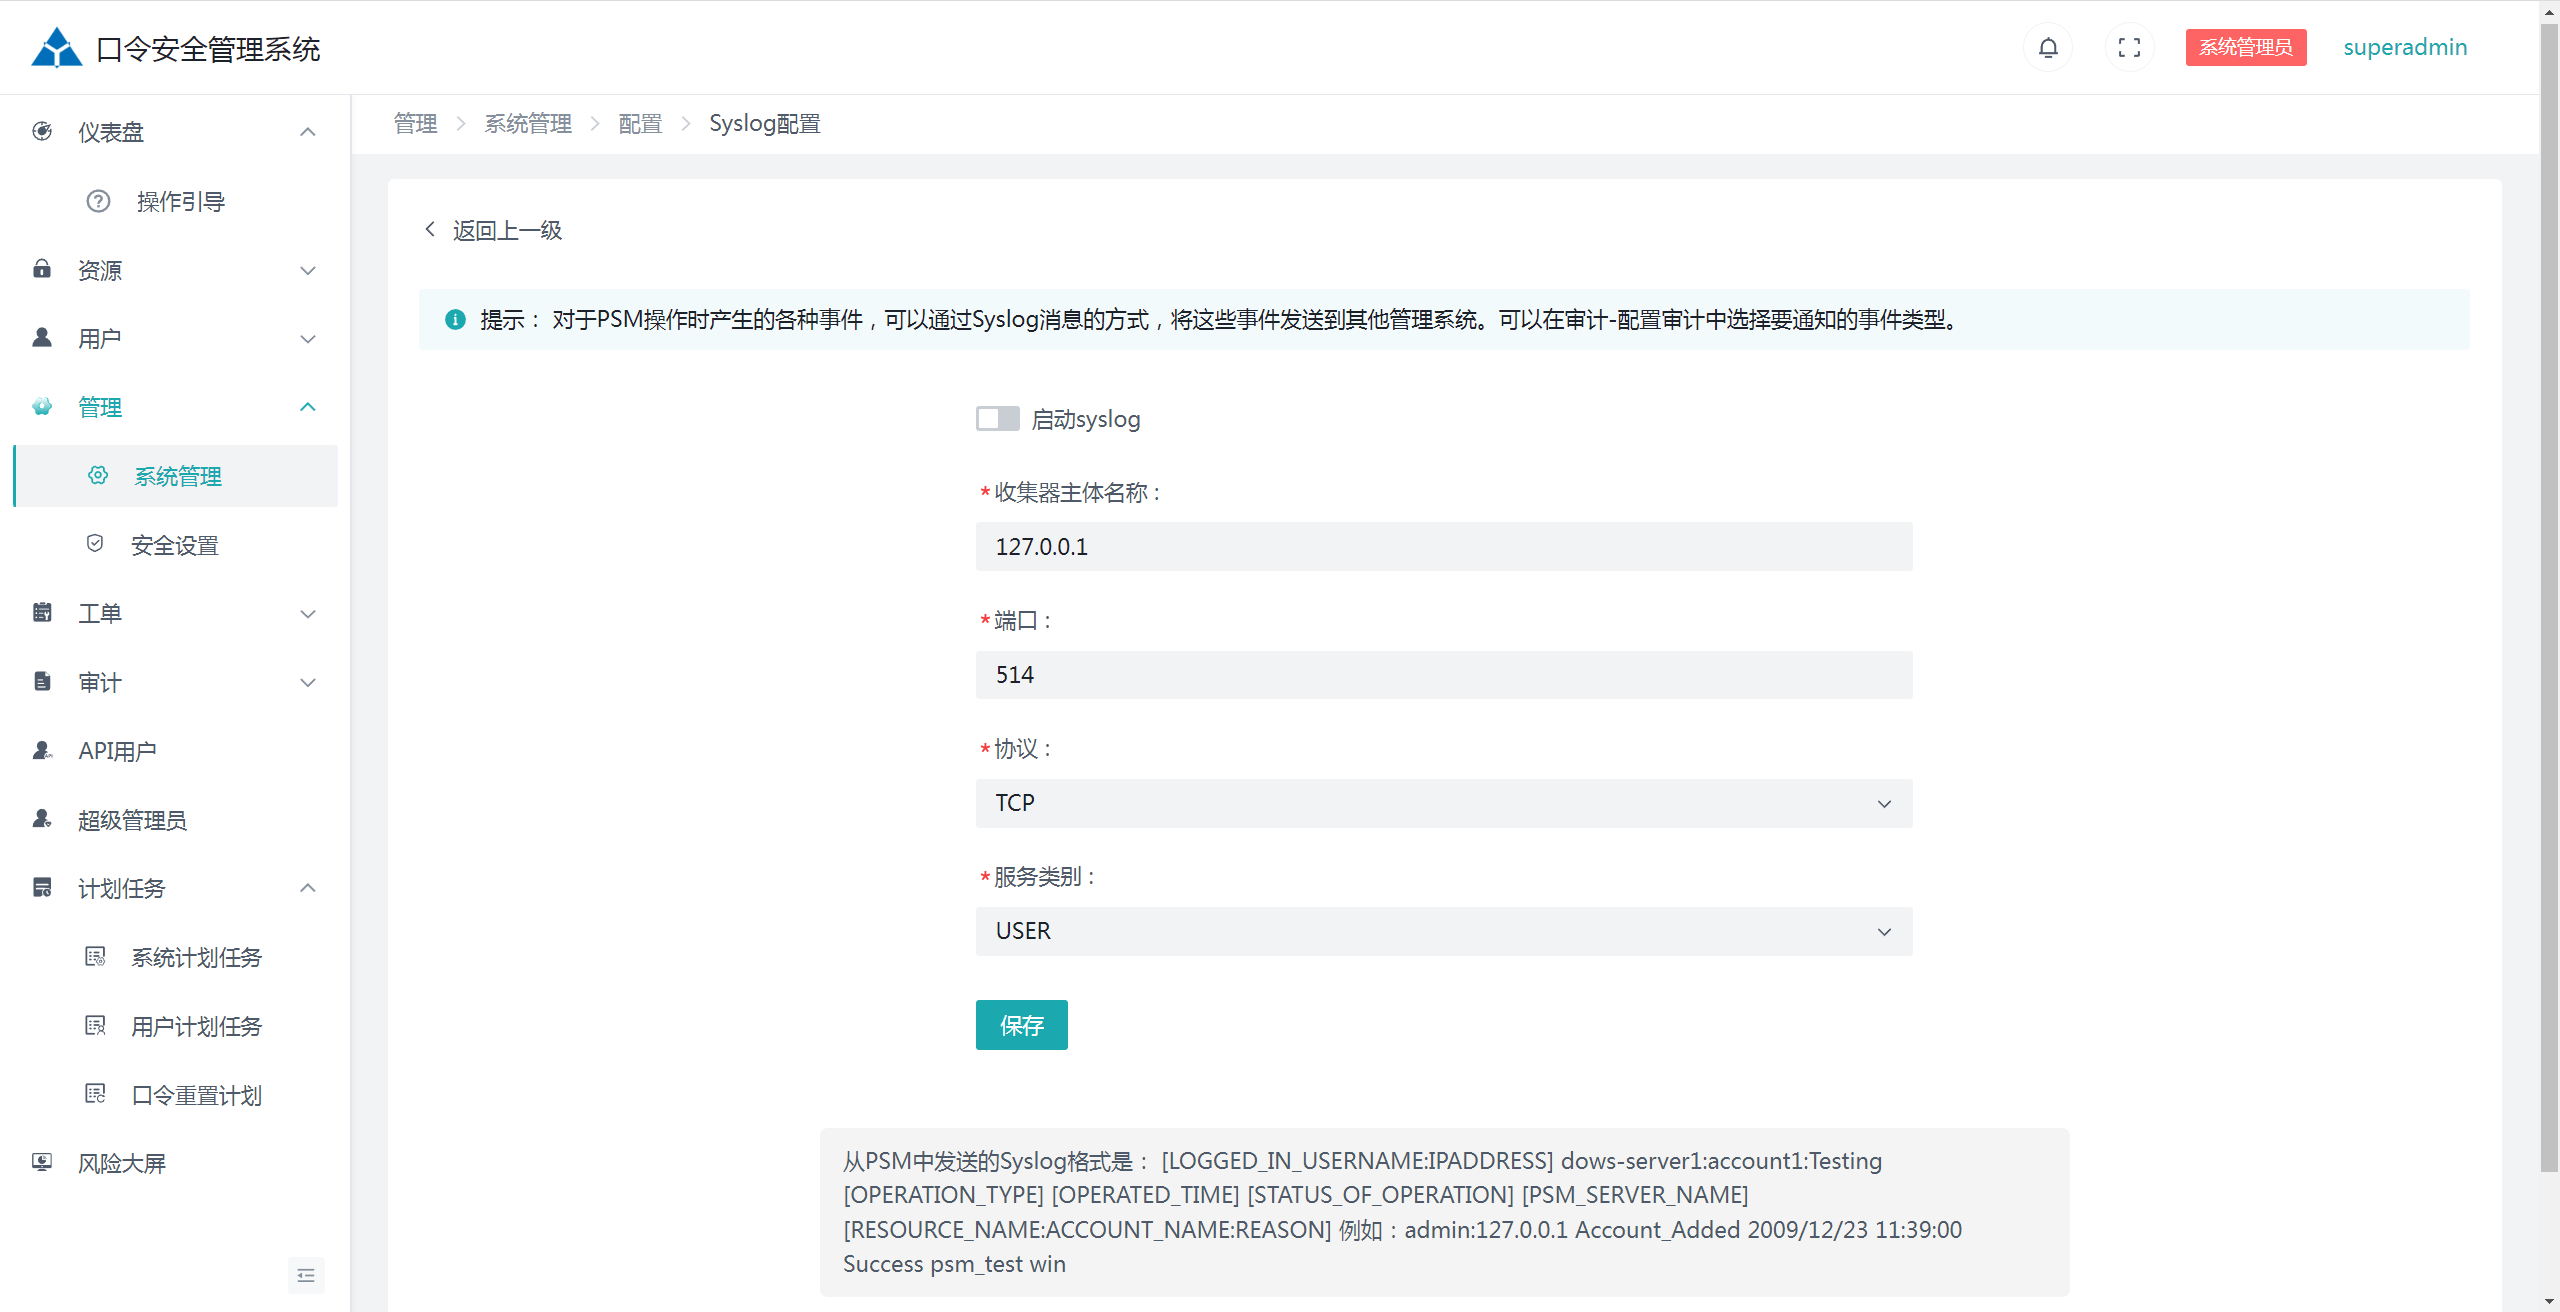
Task: Open the API用户 menu item
Action: coord(117,751)
